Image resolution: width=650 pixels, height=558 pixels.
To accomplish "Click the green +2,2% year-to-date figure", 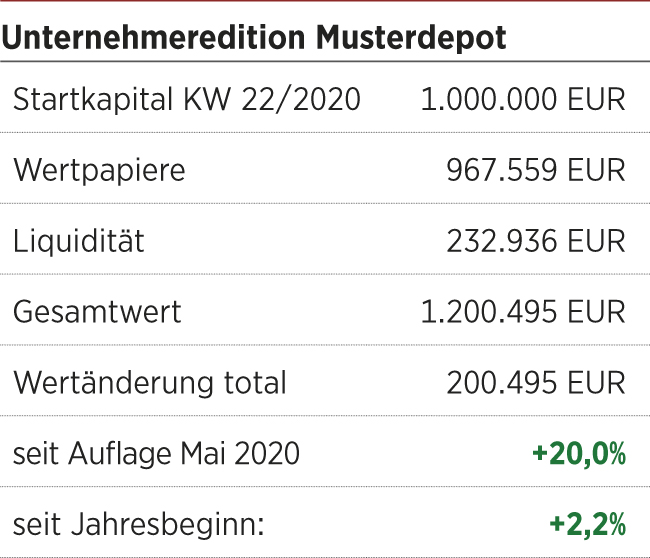I will click(588, 525).
